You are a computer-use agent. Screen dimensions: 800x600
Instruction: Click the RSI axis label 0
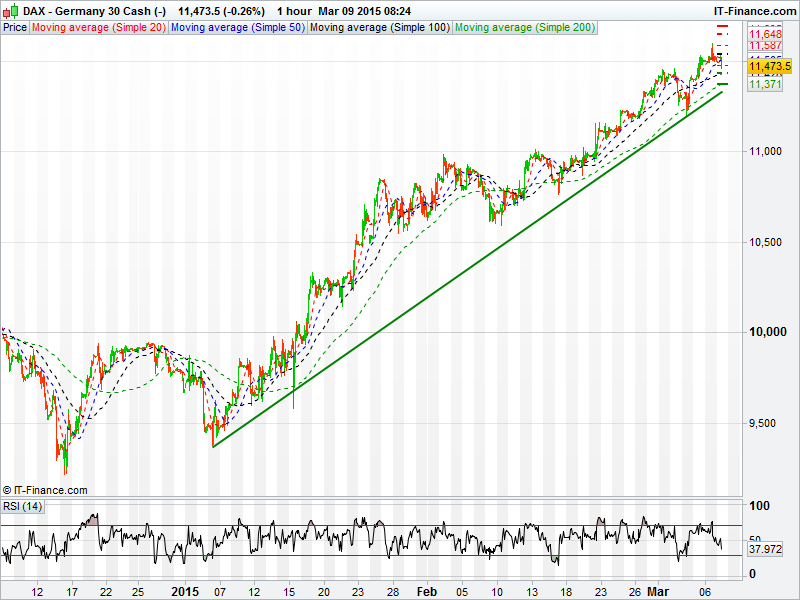752,574
